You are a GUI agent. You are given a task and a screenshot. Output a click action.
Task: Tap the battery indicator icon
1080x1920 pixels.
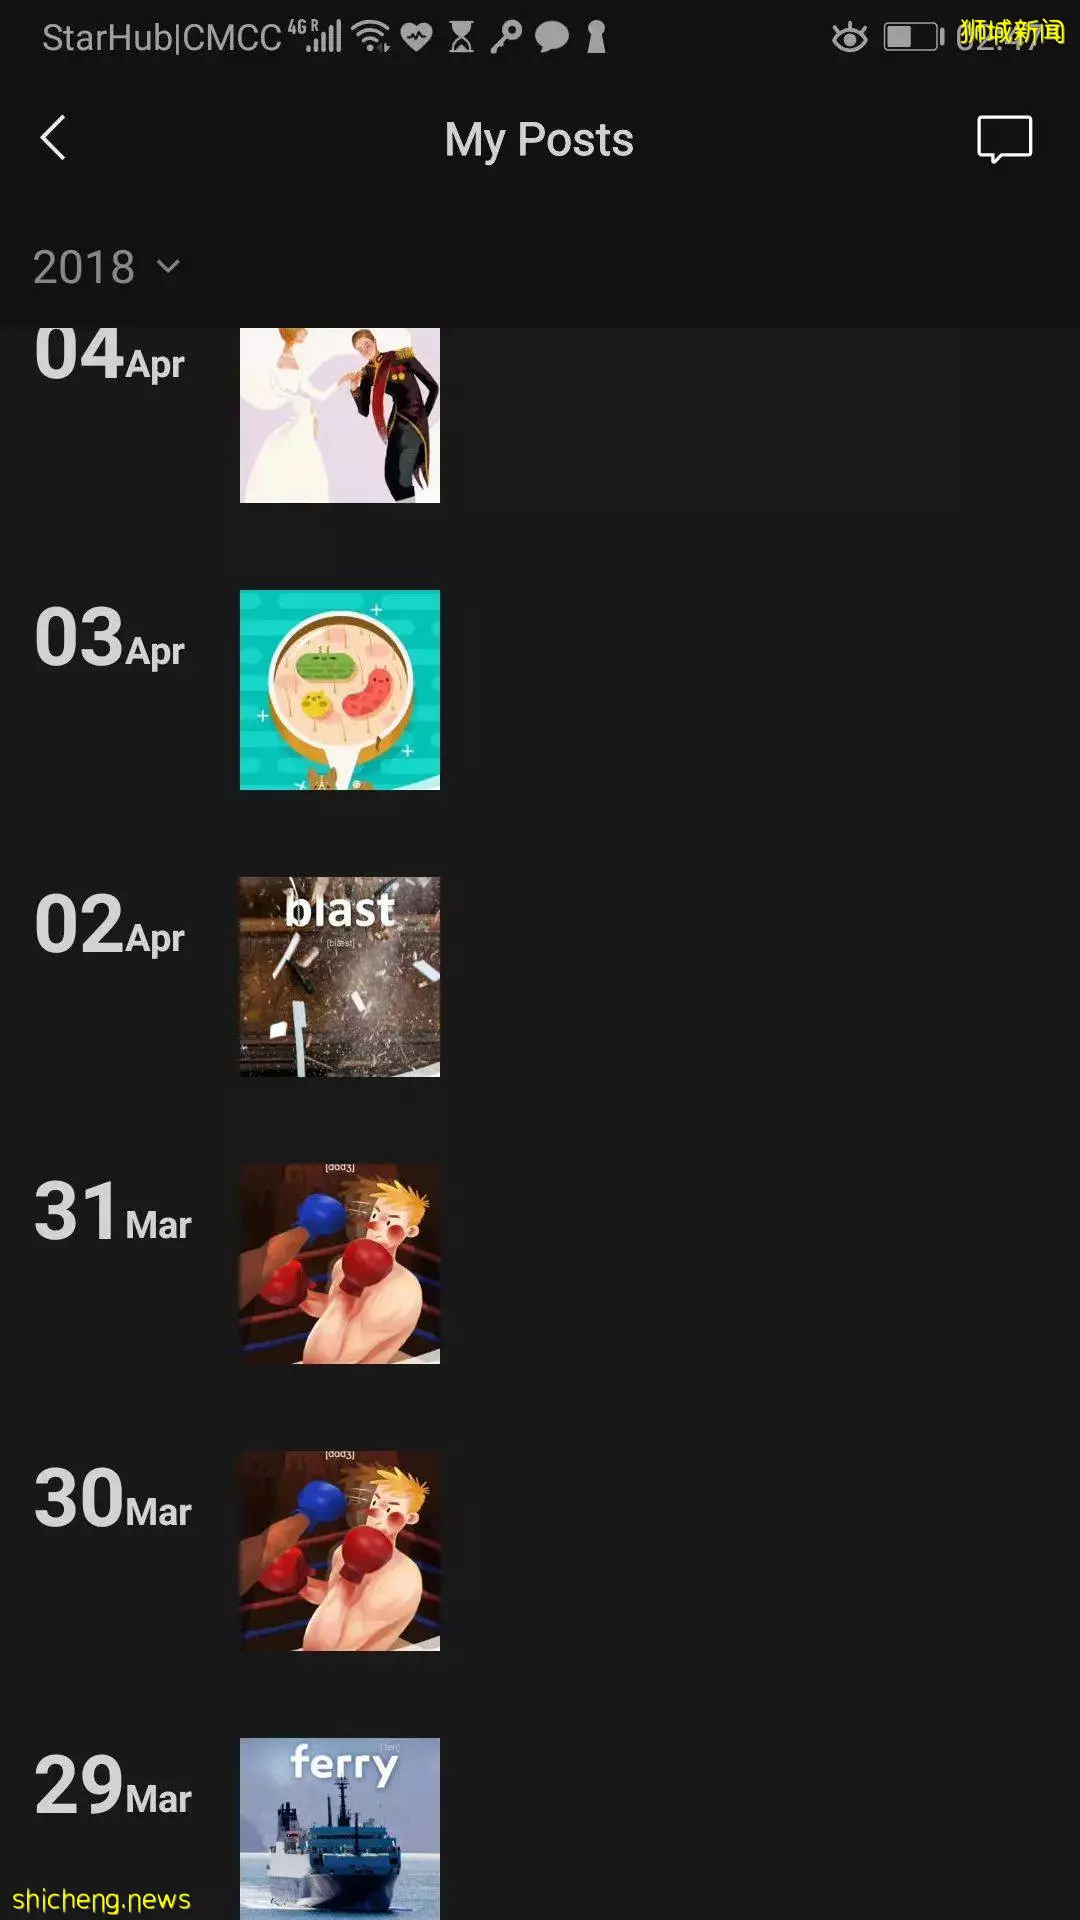click(914, 37)
